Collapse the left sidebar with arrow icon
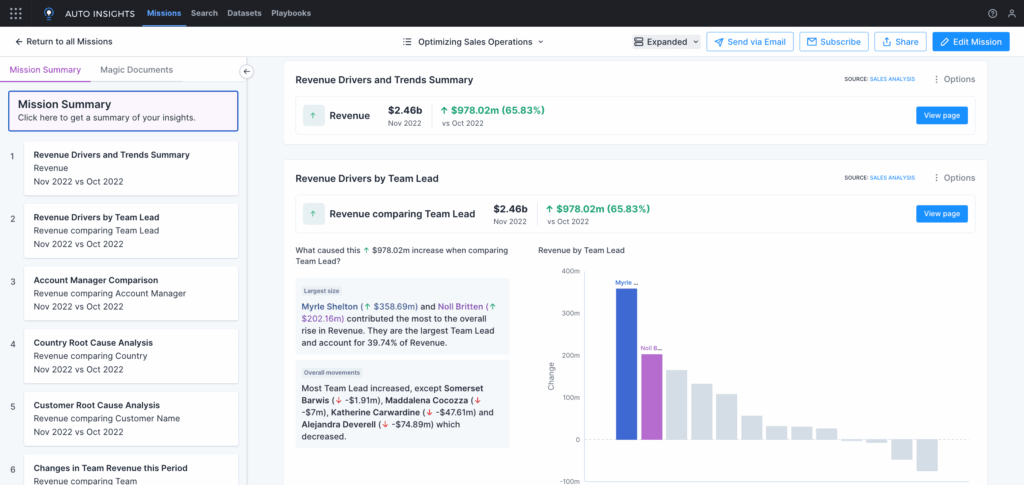The image size is (1024, 485). coord(247,71)
